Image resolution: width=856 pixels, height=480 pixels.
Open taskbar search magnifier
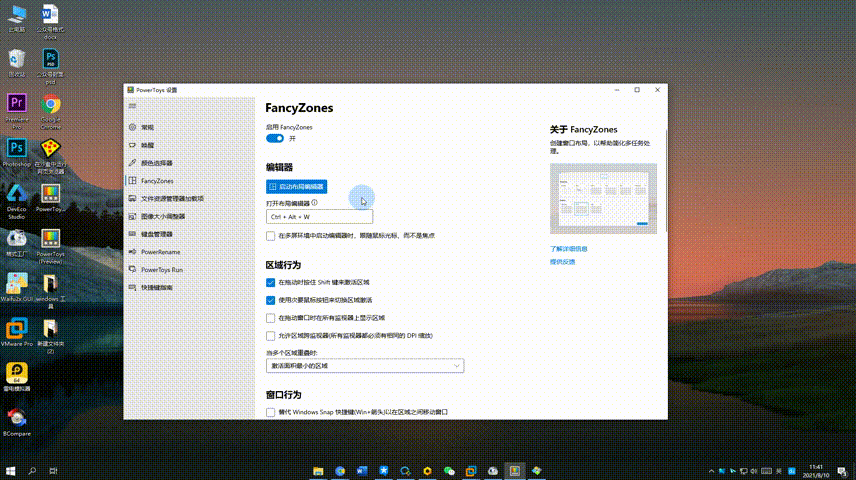click(x=32, y=471)
